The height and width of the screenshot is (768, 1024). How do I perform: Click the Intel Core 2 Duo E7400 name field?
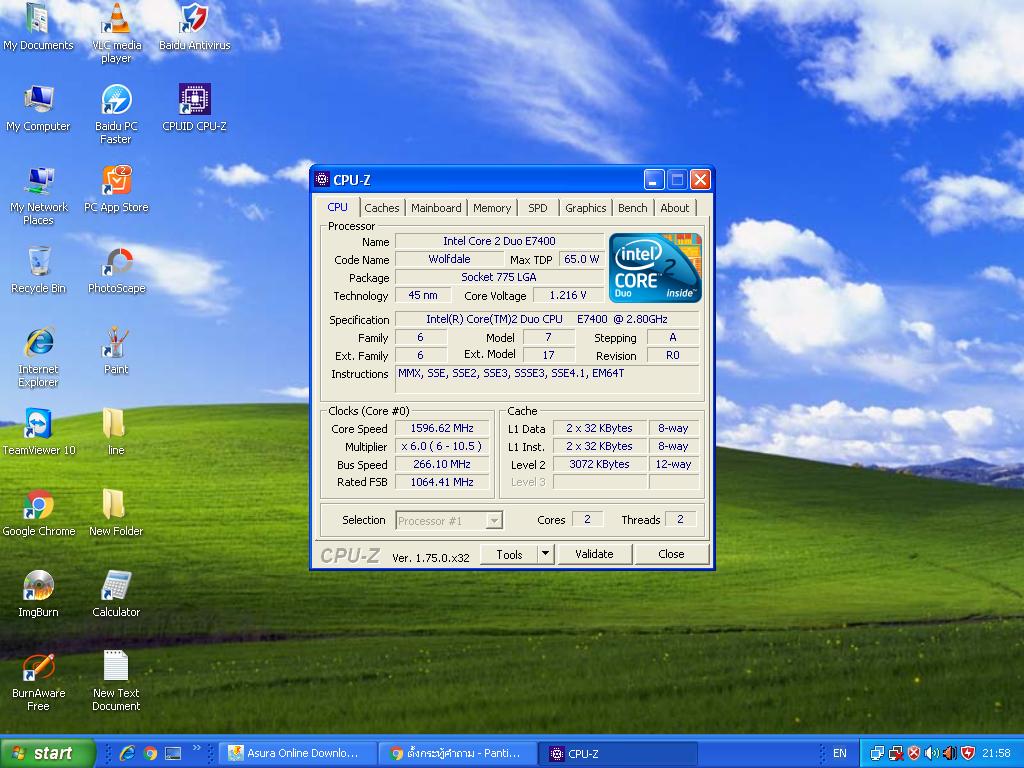point(499,241)
